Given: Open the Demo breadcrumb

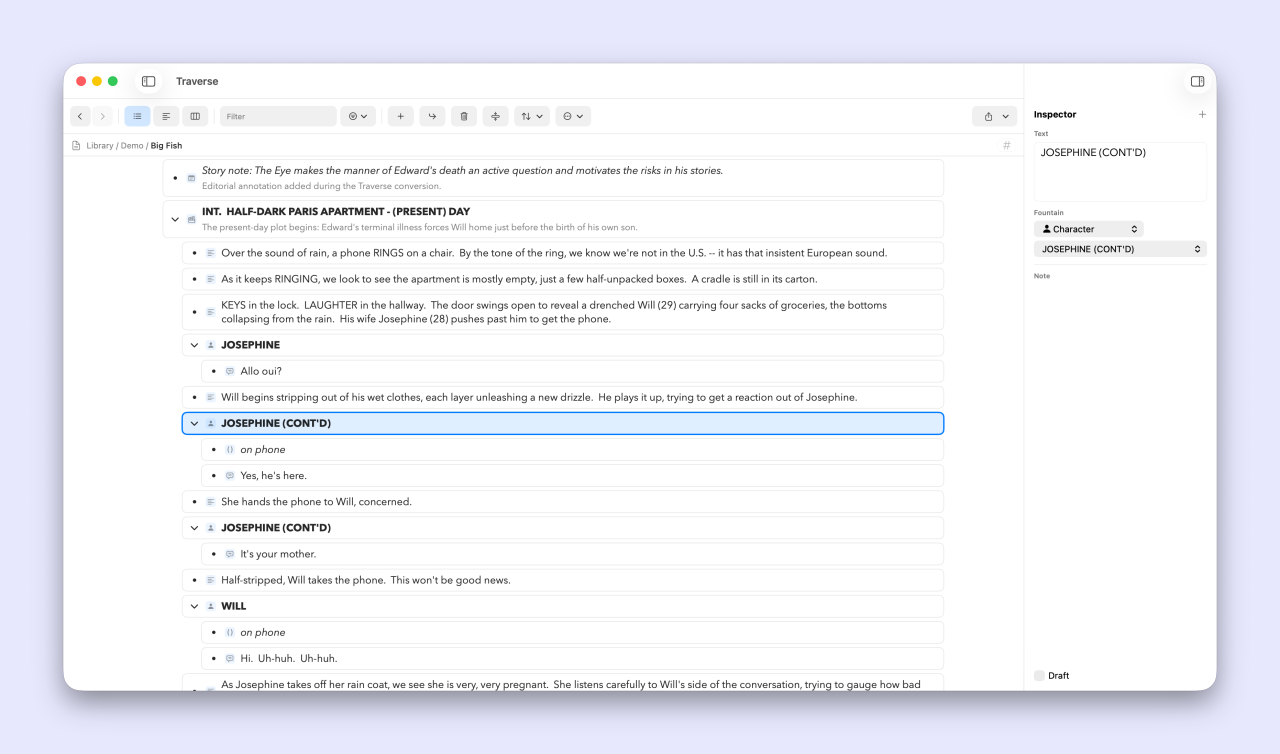Looking at the screenshot, I should click(132, 146).
